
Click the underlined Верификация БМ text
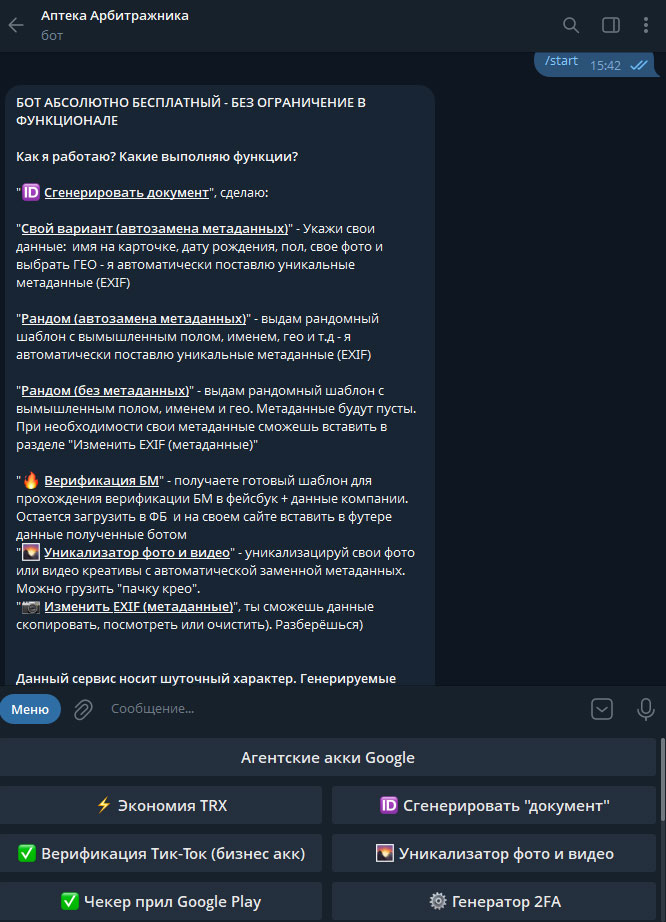(101, 480)
